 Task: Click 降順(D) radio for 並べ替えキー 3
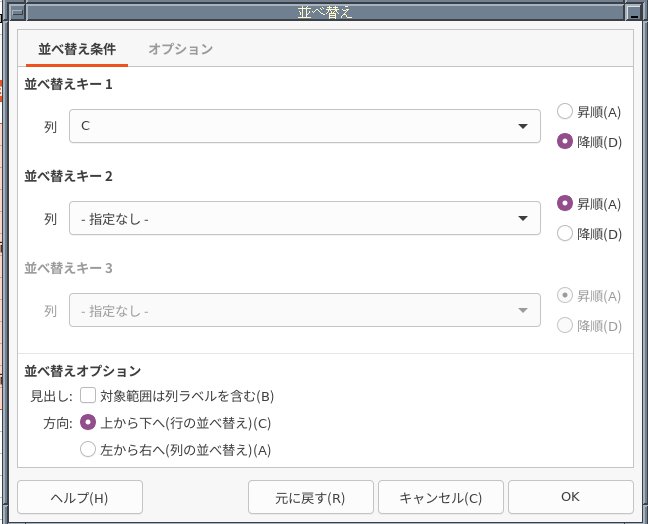565,326
